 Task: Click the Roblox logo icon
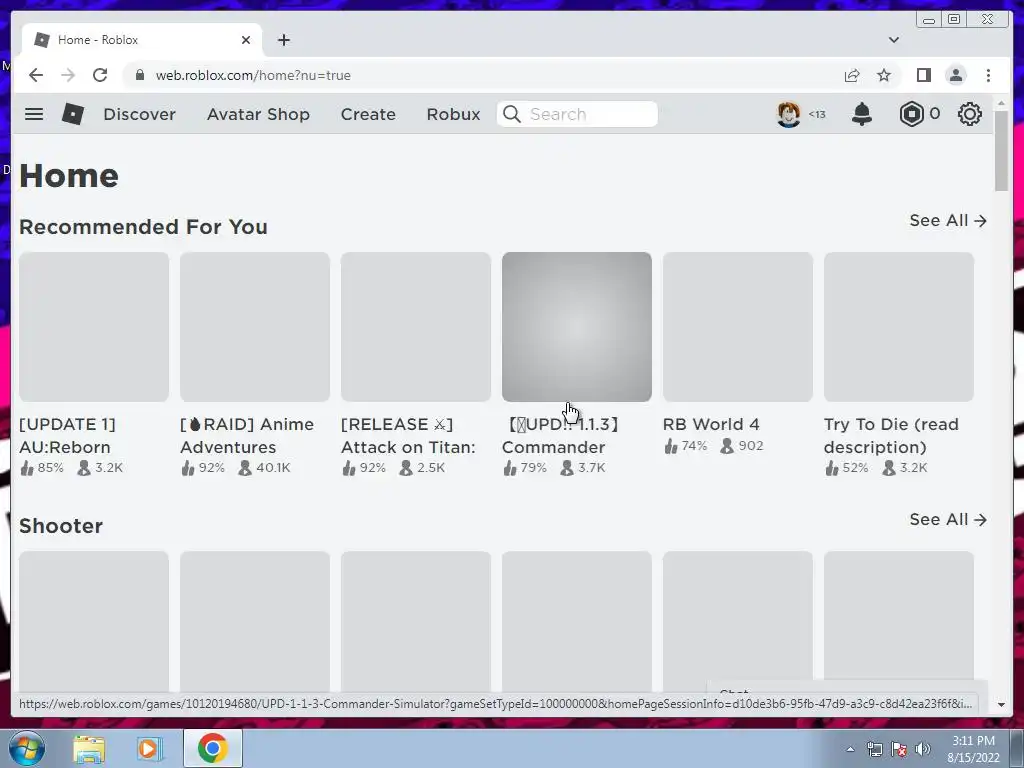[x=72, y=114]
